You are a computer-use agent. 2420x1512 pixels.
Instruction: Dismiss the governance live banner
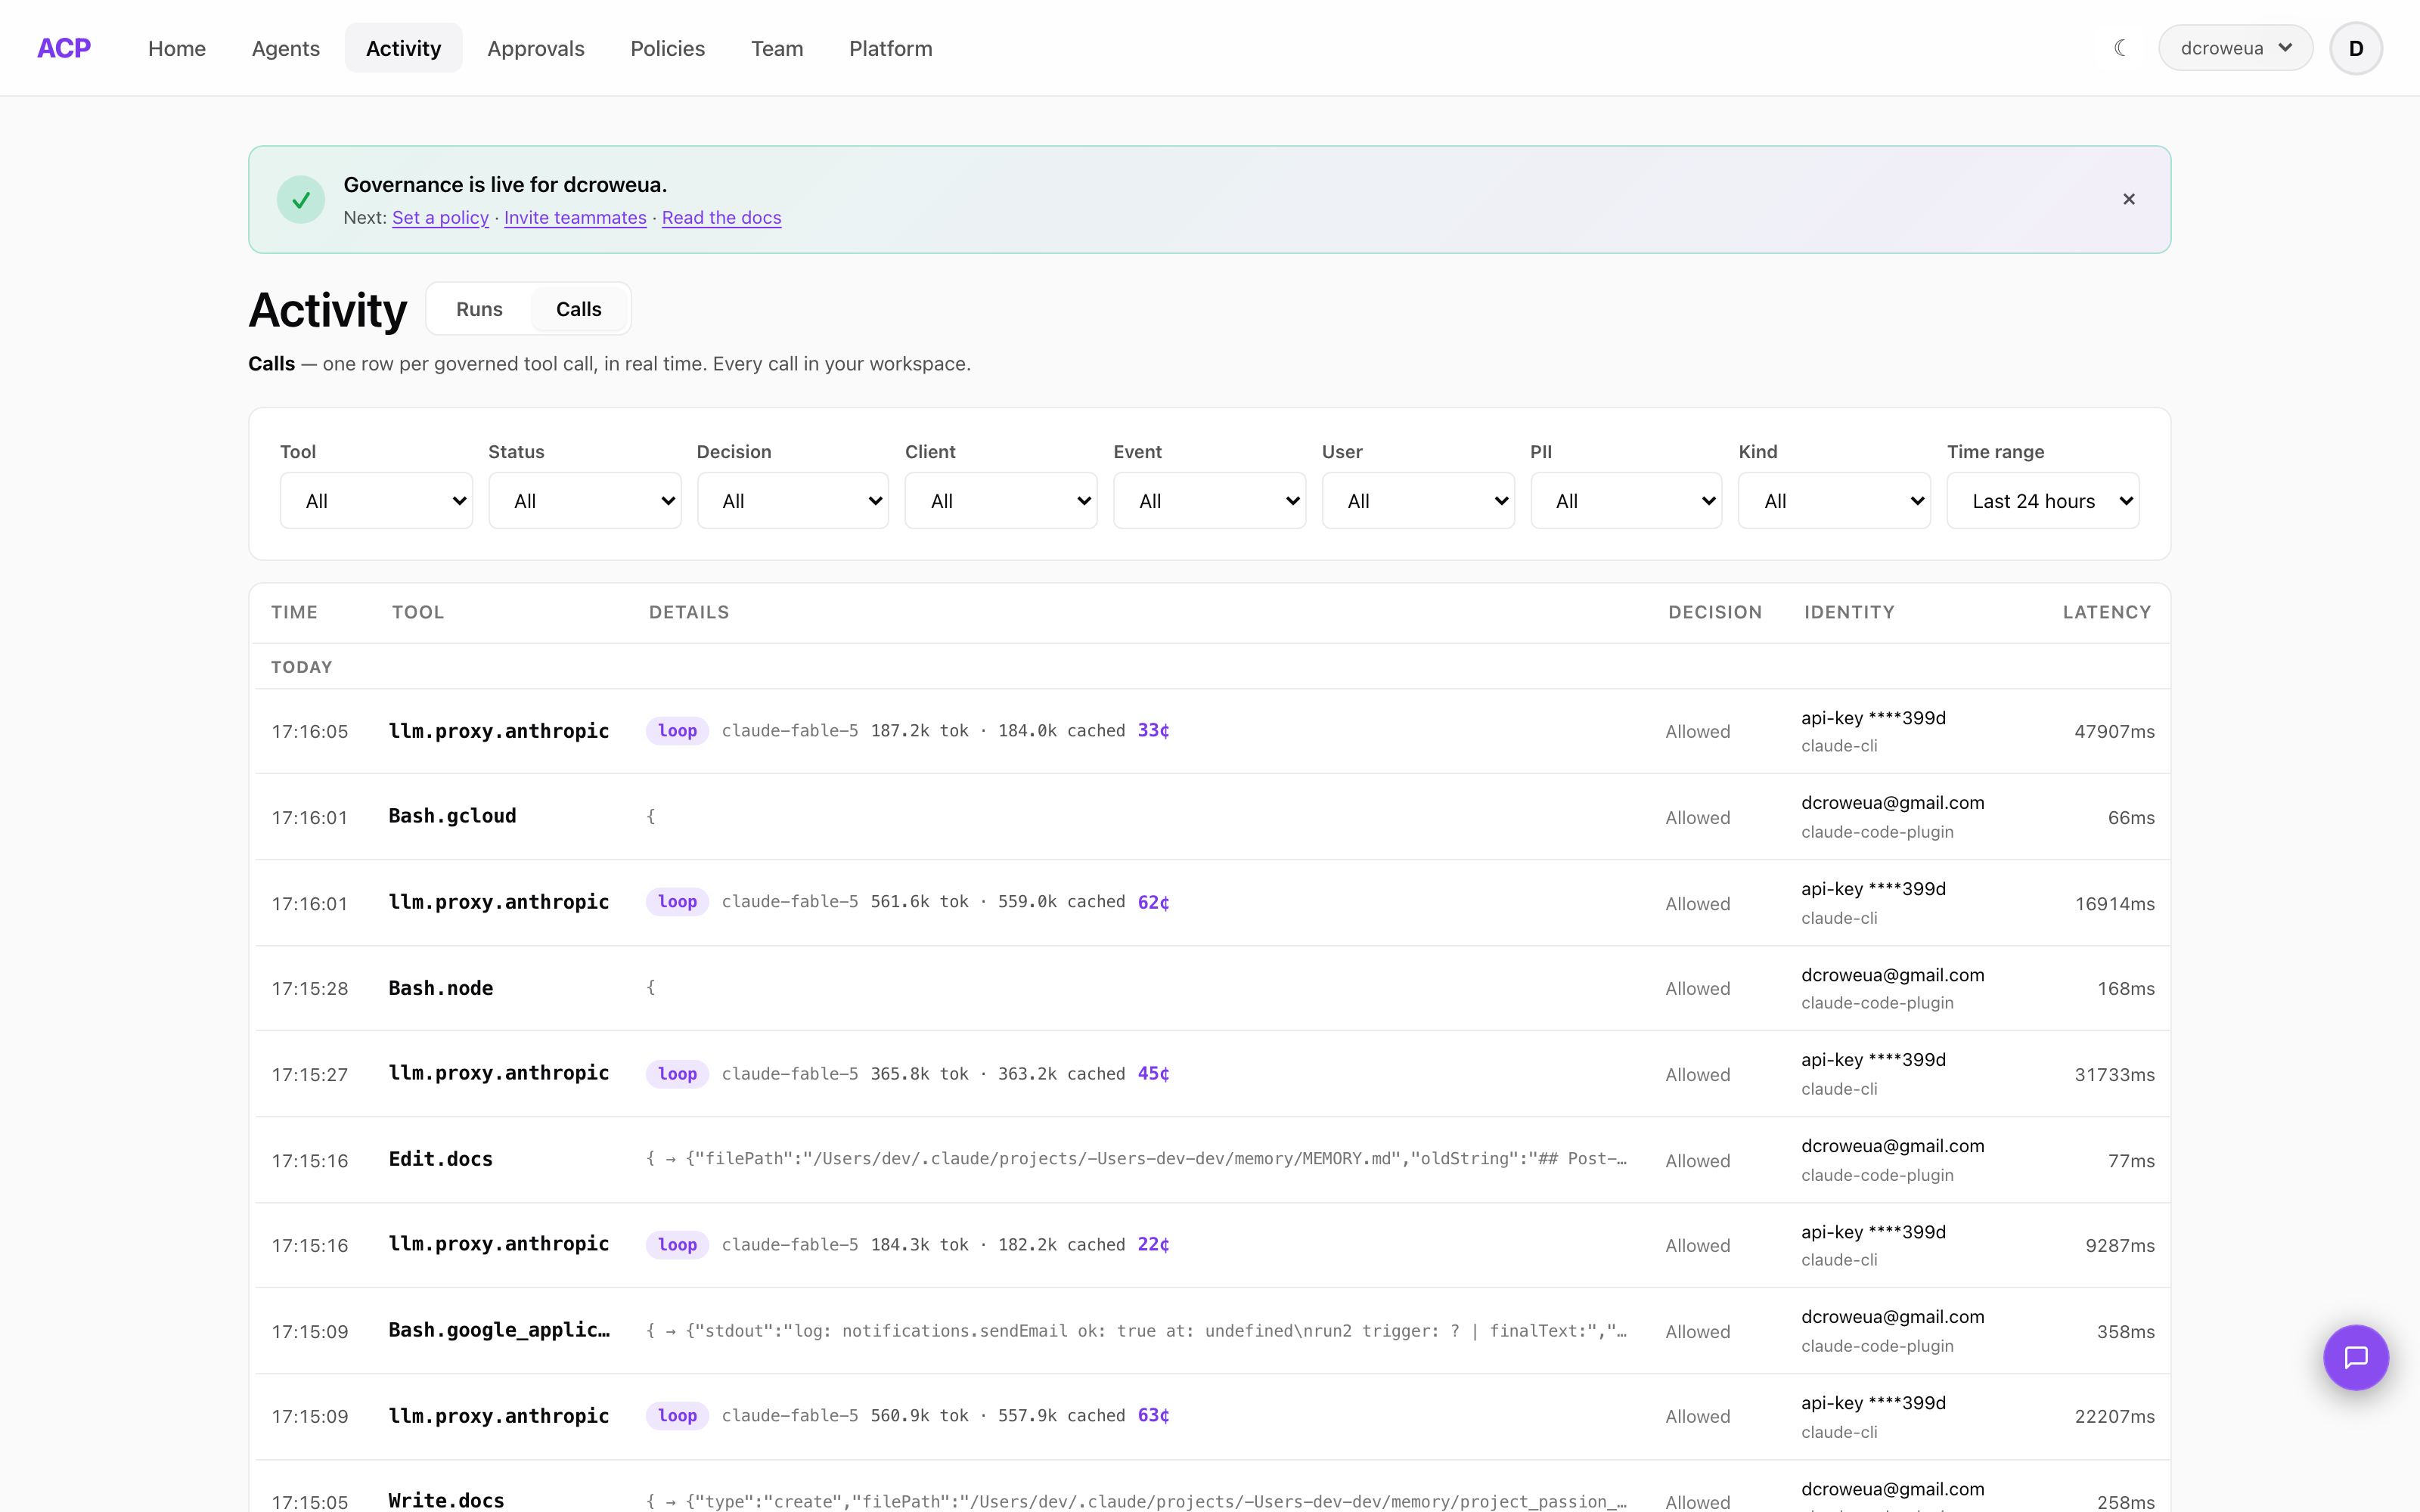[x=2129, y=199]
